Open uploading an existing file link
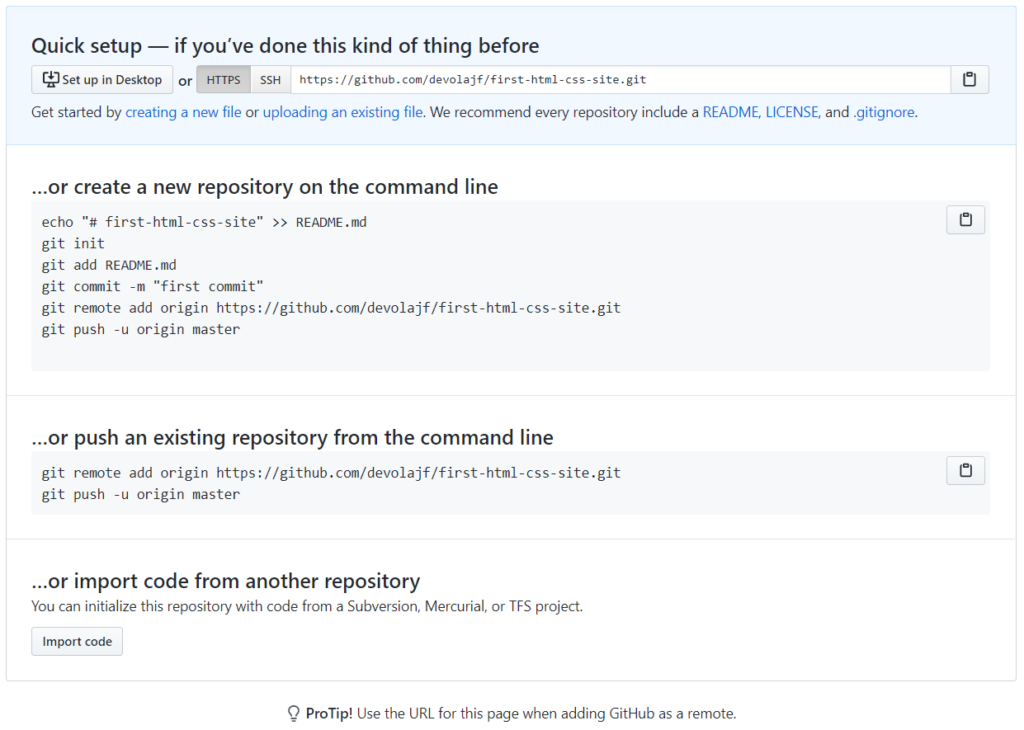This screenshot has height=730, width=1024. [342, 112]
